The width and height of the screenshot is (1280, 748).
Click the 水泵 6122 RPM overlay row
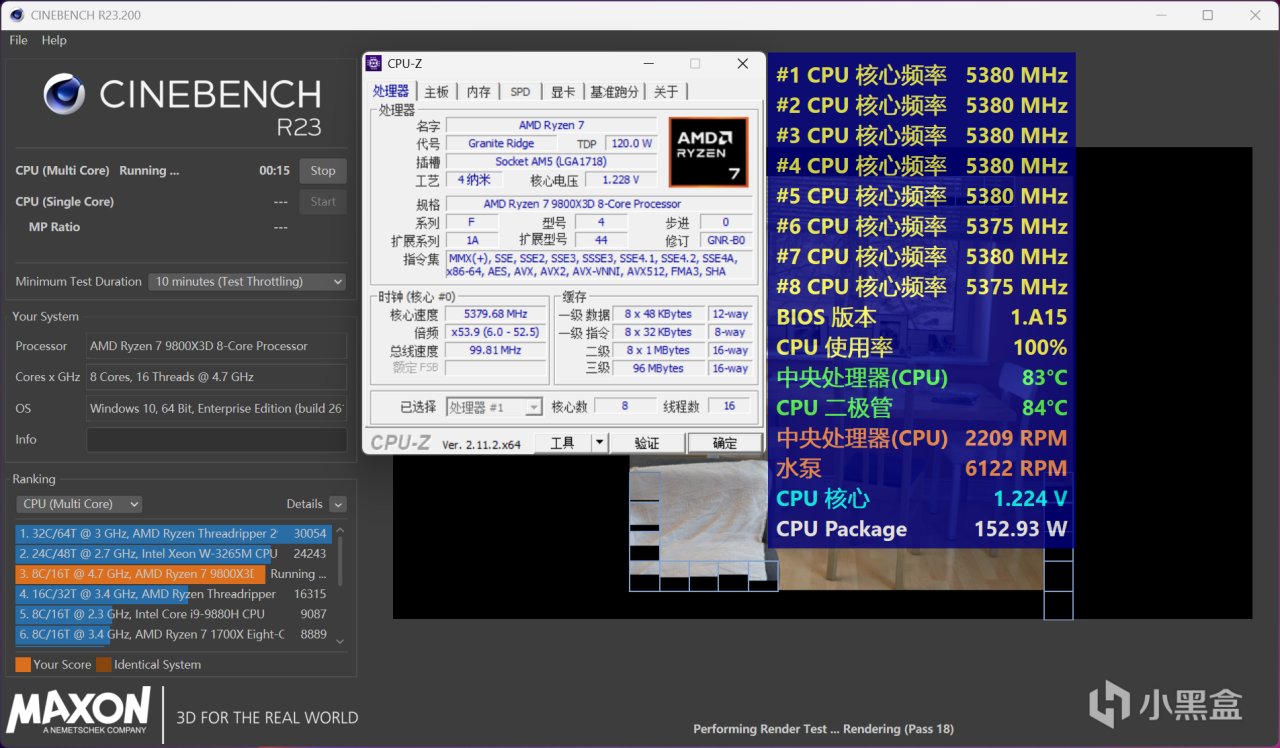[x=921, y=468]
